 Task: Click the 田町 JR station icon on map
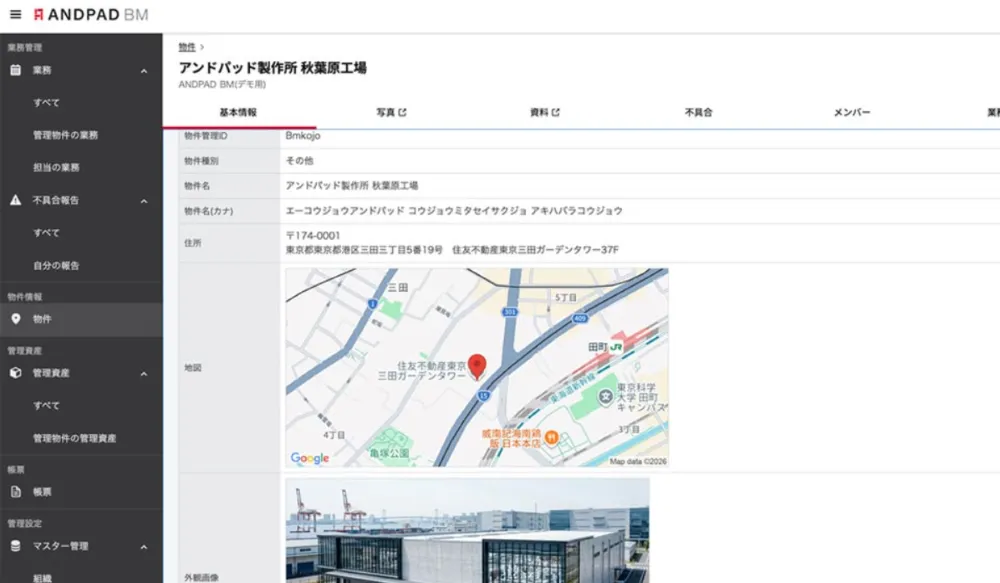click(616, 347)
